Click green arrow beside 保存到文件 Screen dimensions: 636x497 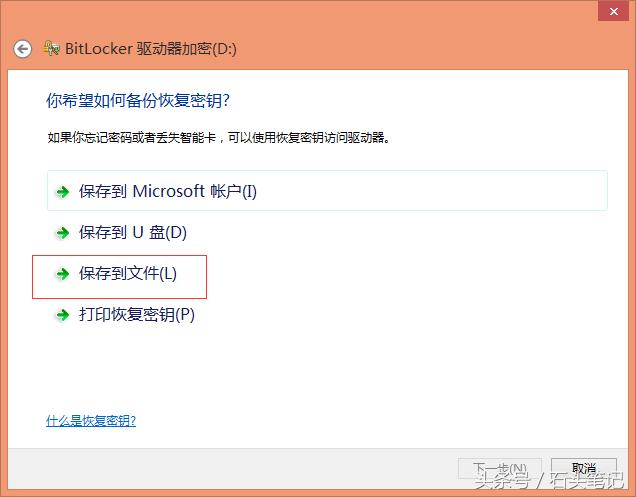(63, 274)
